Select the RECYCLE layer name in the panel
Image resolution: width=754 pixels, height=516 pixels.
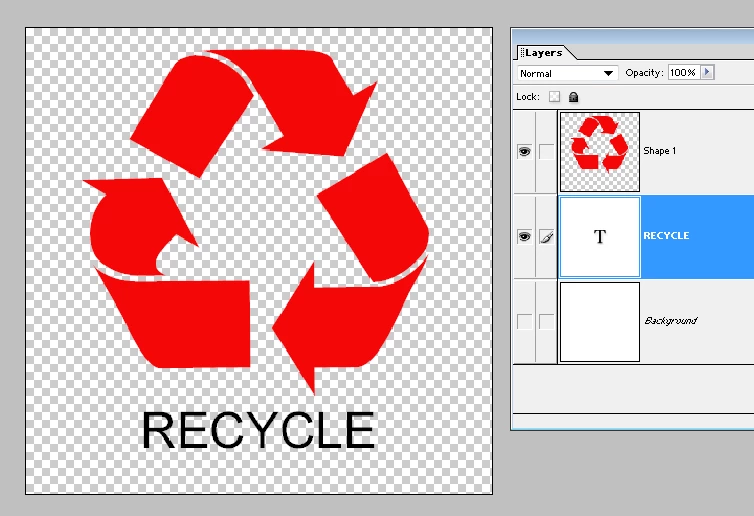(666, 236)
